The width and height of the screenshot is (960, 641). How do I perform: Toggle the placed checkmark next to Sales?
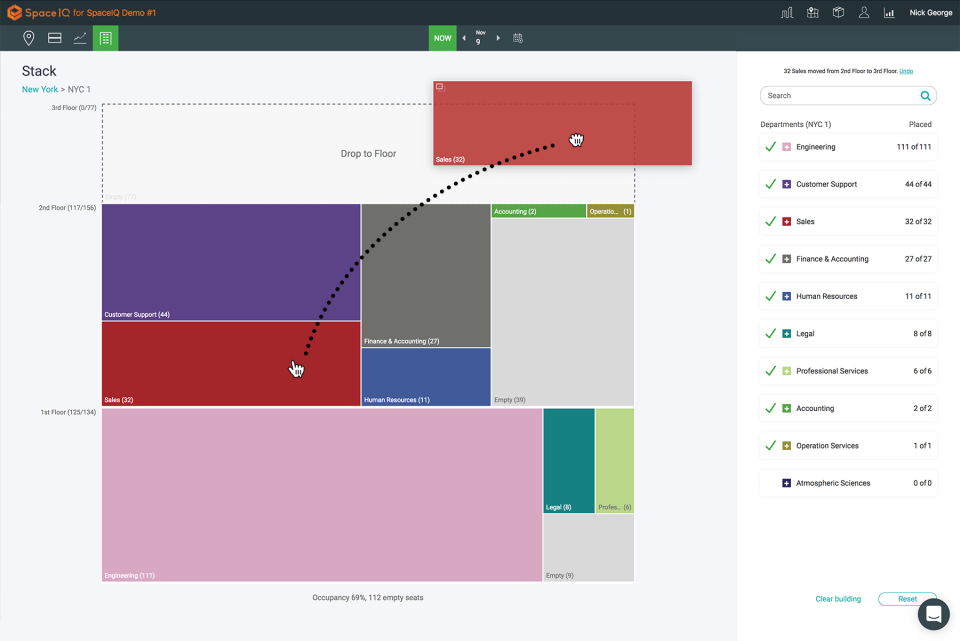click(x=769, y=221)
